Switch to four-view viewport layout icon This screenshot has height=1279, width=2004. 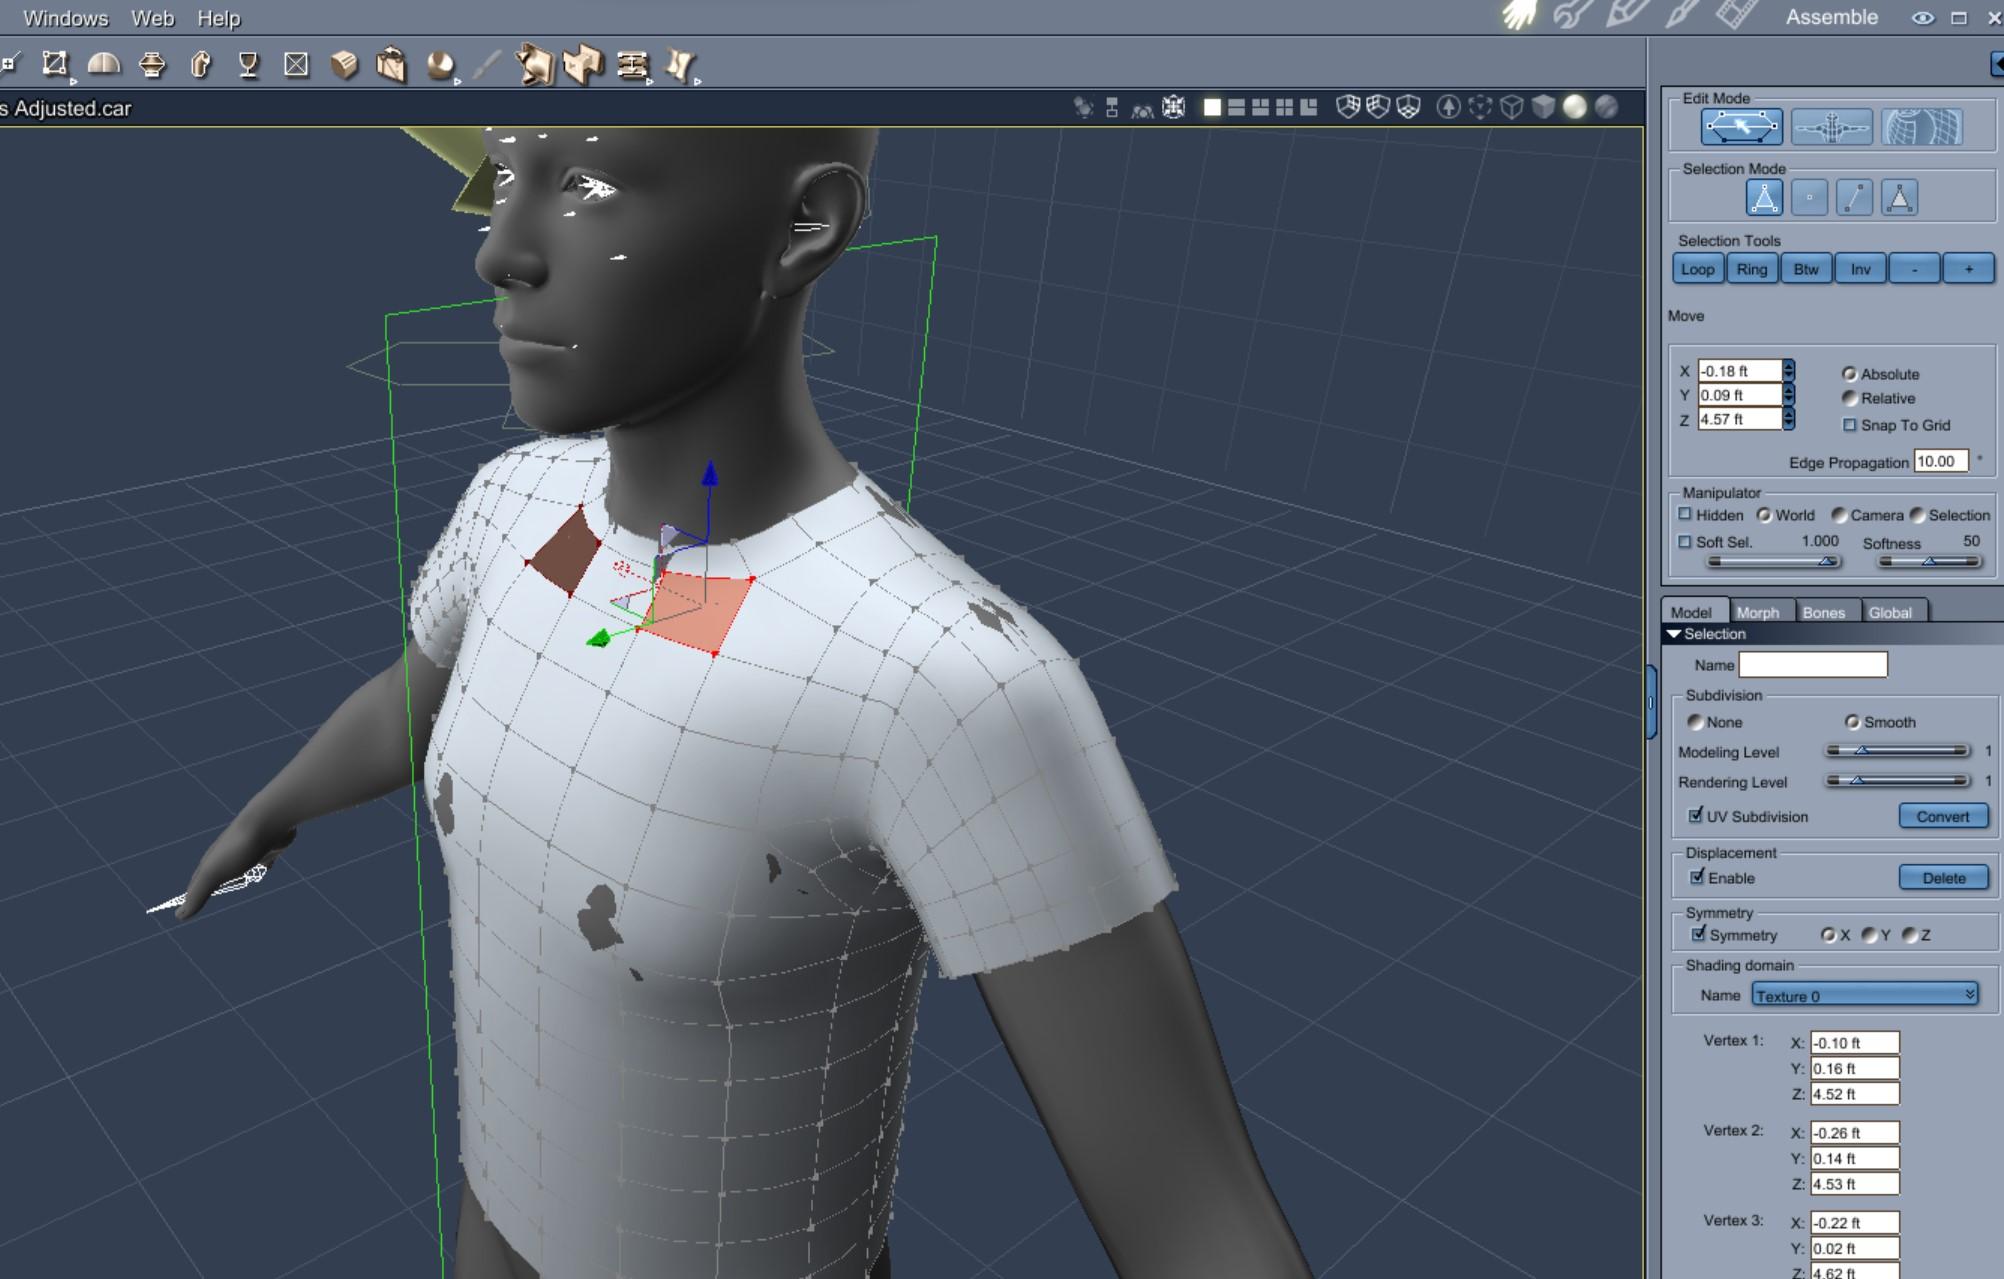pyautogui.click(x=1284, y=107)
